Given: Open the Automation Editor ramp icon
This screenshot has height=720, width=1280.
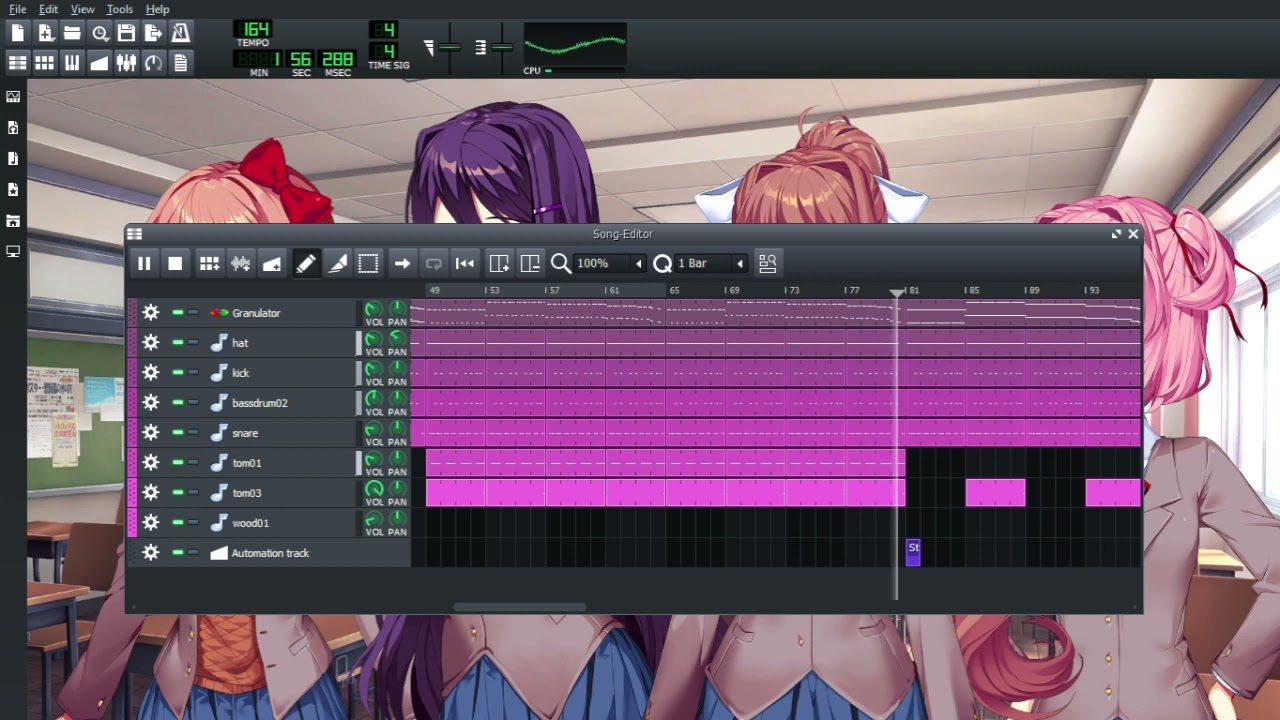Looking at the screenshot, I should pyautogui.click(x=99, y=63).
